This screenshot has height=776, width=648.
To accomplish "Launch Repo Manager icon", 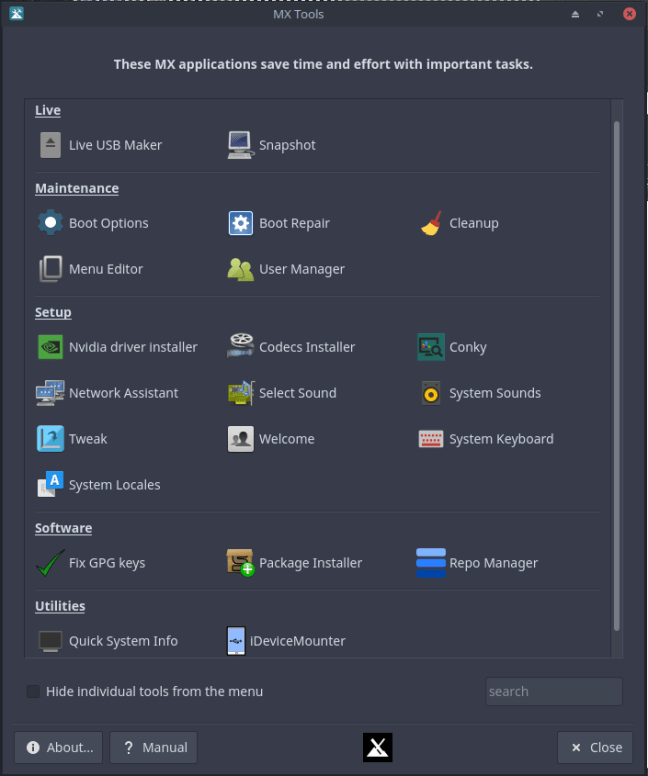I will 431,563.
